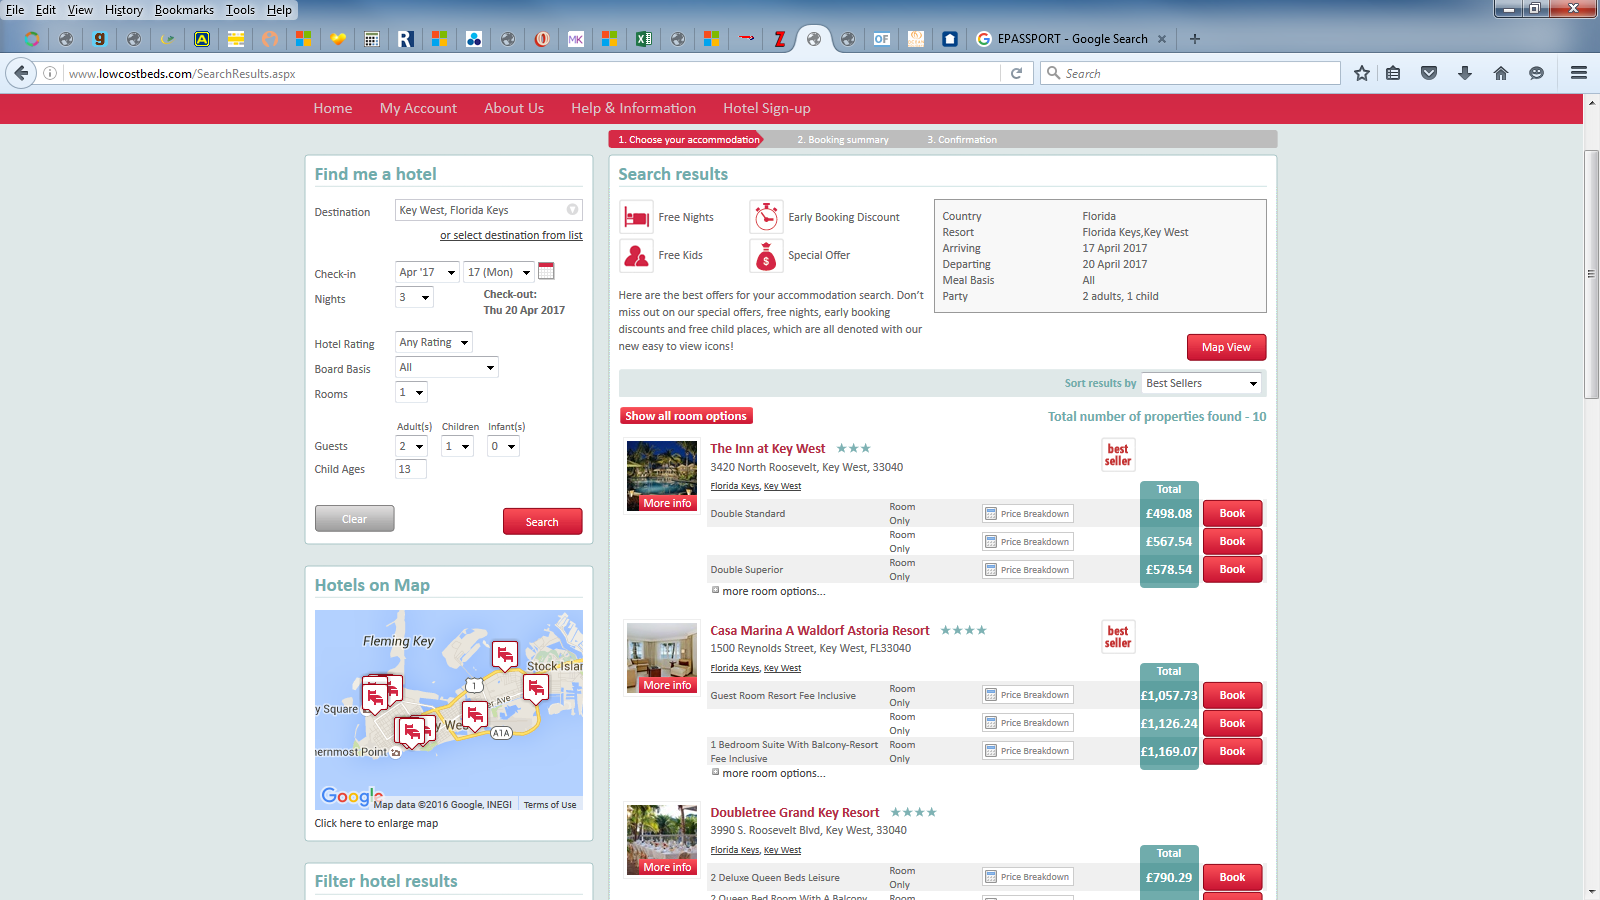Book the £498.08 Double Standard room
Image resolution: width=1600 pixels, height=900 pixels.
1232,513
